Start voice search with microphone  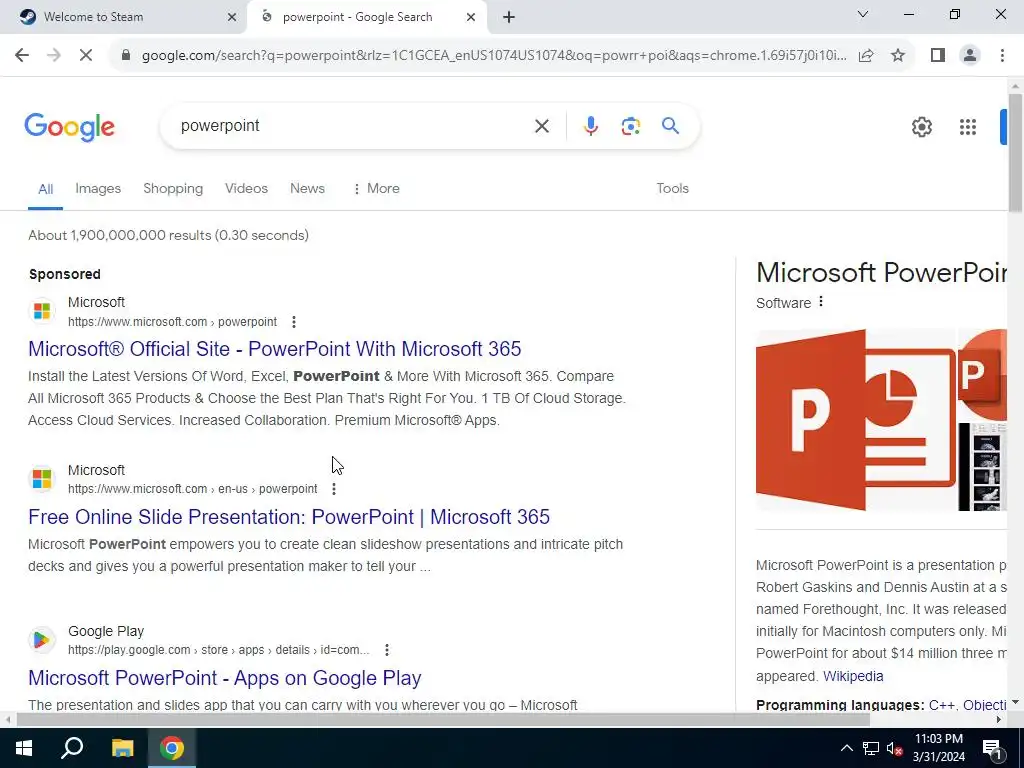point(590,126)
